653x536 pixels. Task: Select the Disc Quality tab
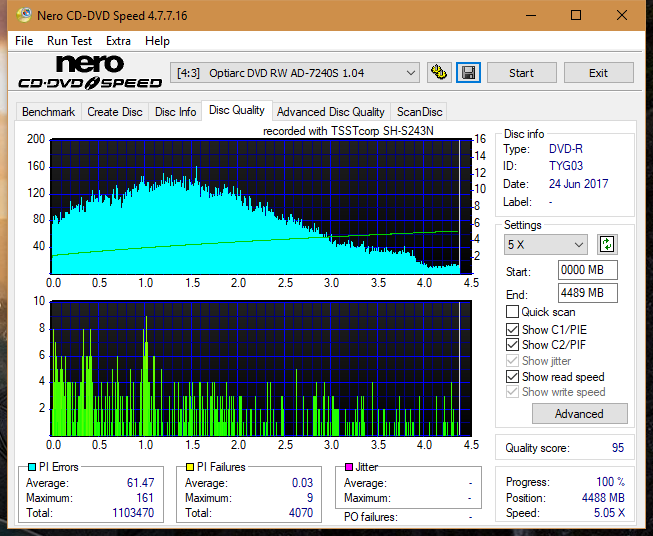[237, 110]
